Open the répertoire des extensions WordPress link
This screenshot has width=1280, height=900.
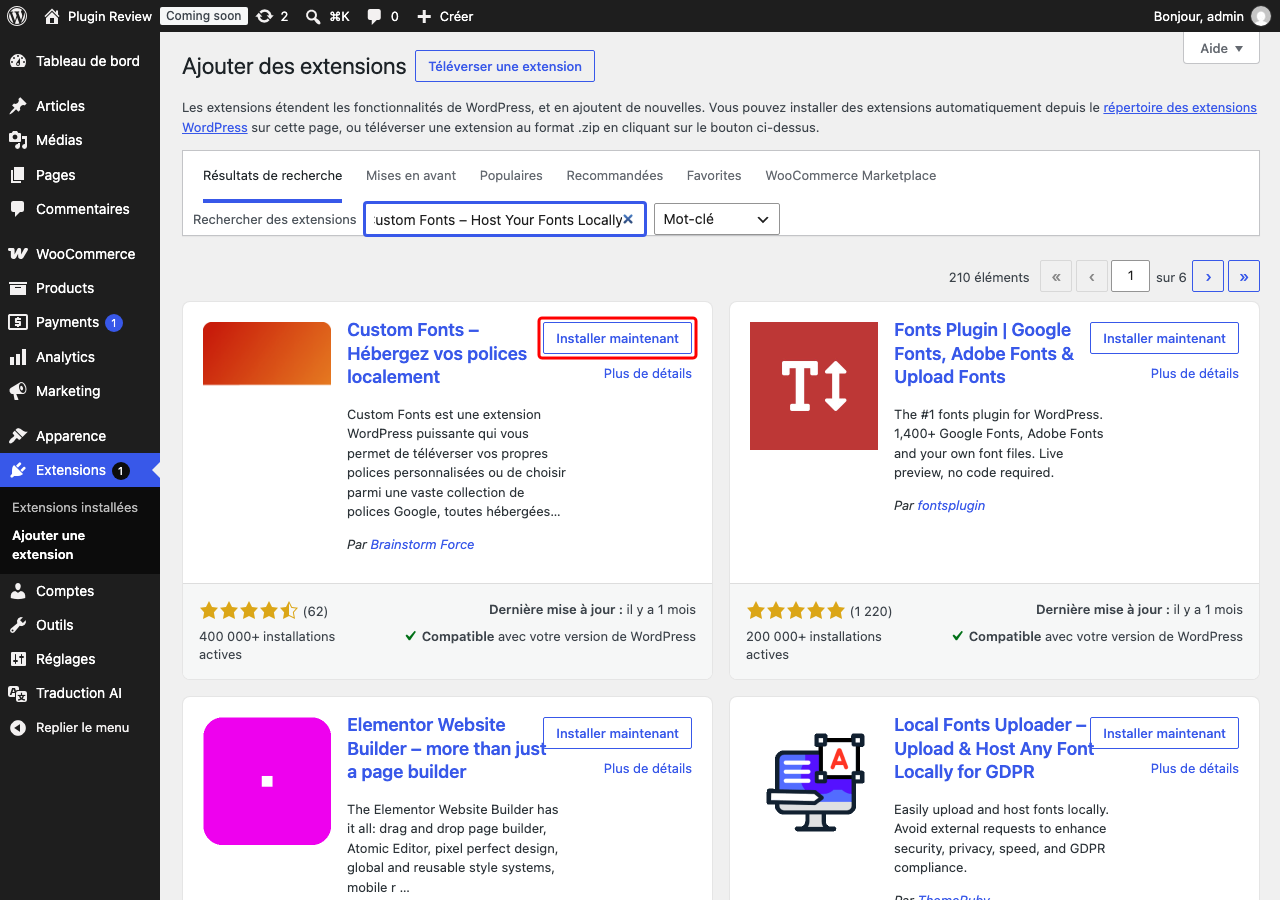point(719,117)
